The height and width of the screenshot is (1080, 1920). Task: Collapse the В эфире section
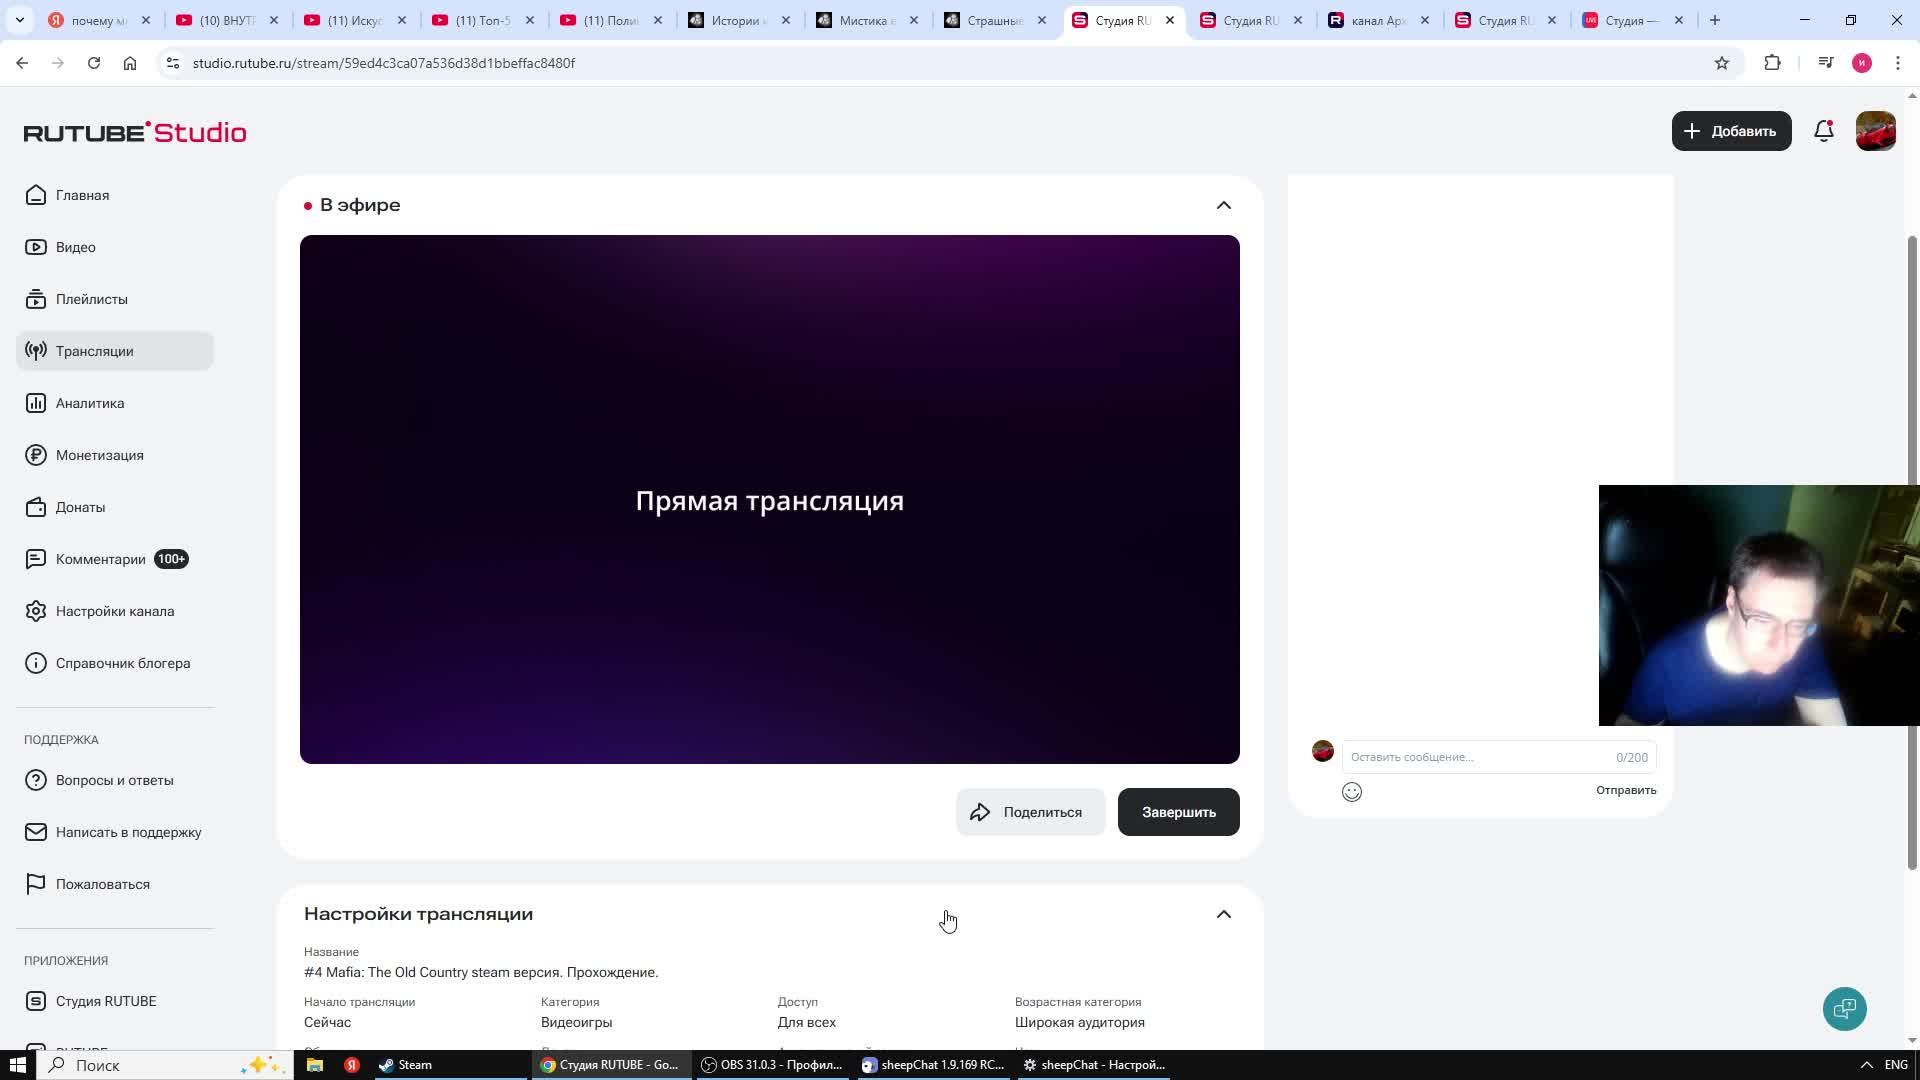tap(1223, 205)
